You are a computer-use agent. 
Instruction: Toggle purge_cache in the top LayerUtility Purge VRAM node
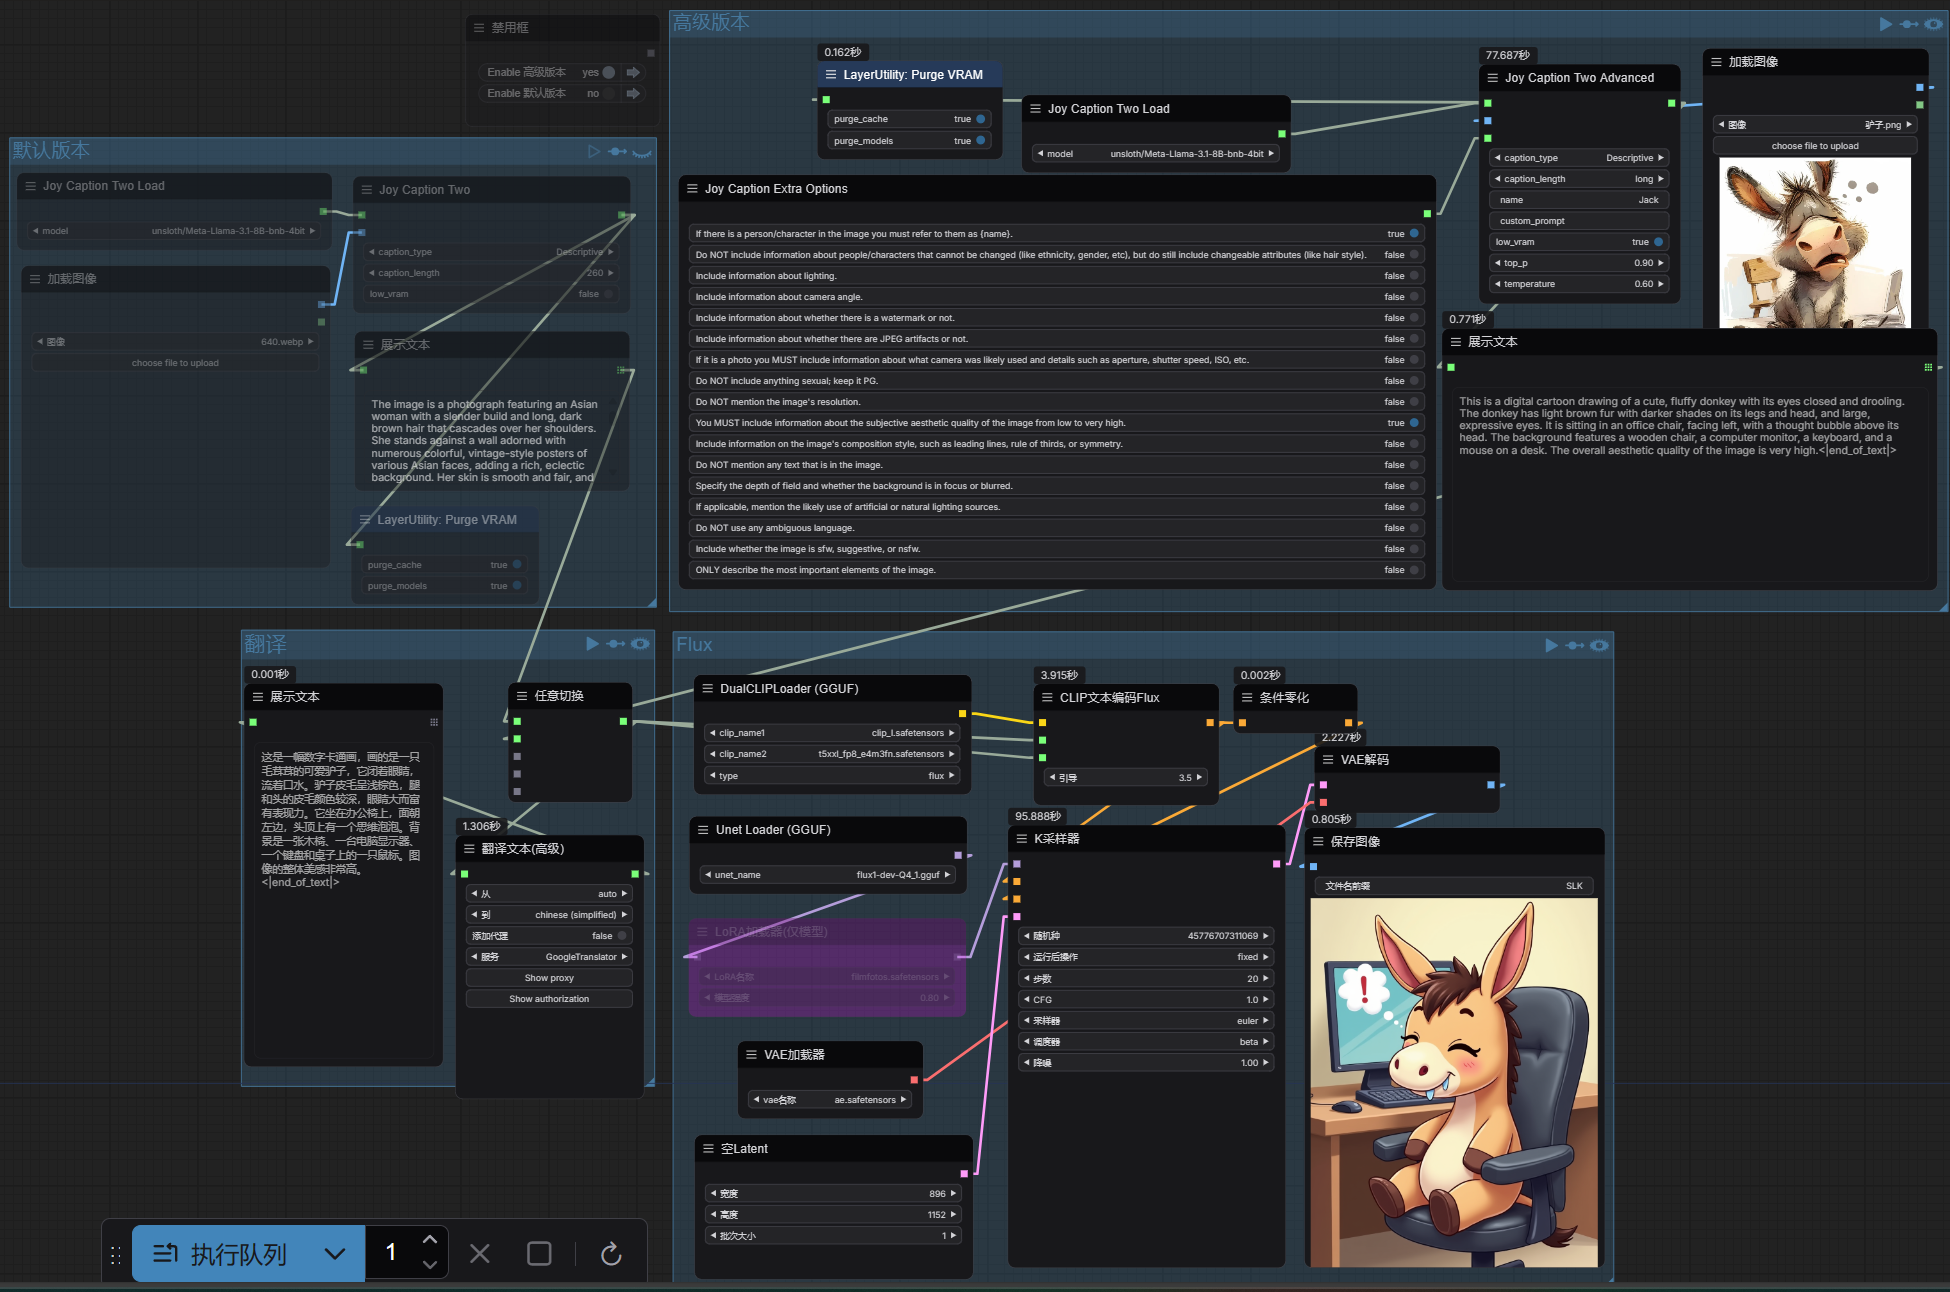point(980,119)
